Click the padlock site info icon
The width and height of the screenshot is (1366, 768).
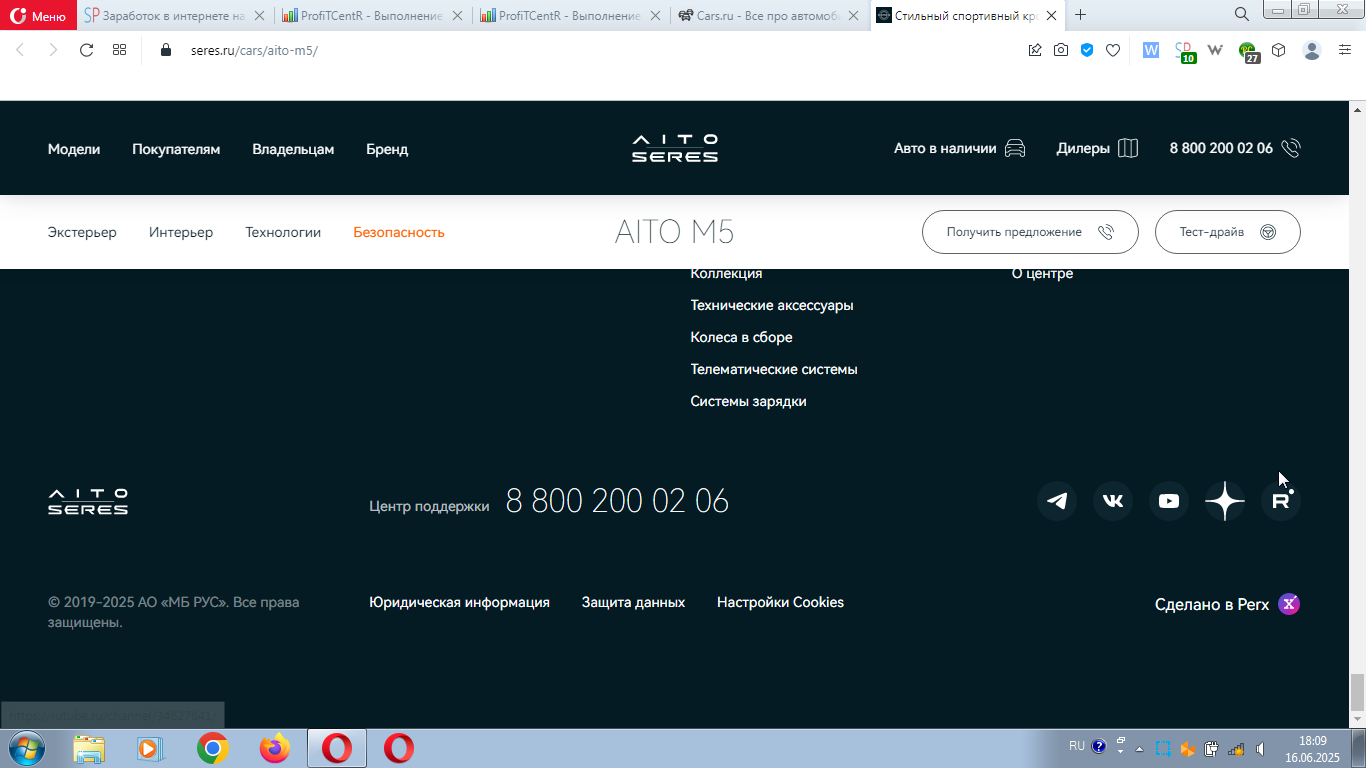click(x=166, y=50)
